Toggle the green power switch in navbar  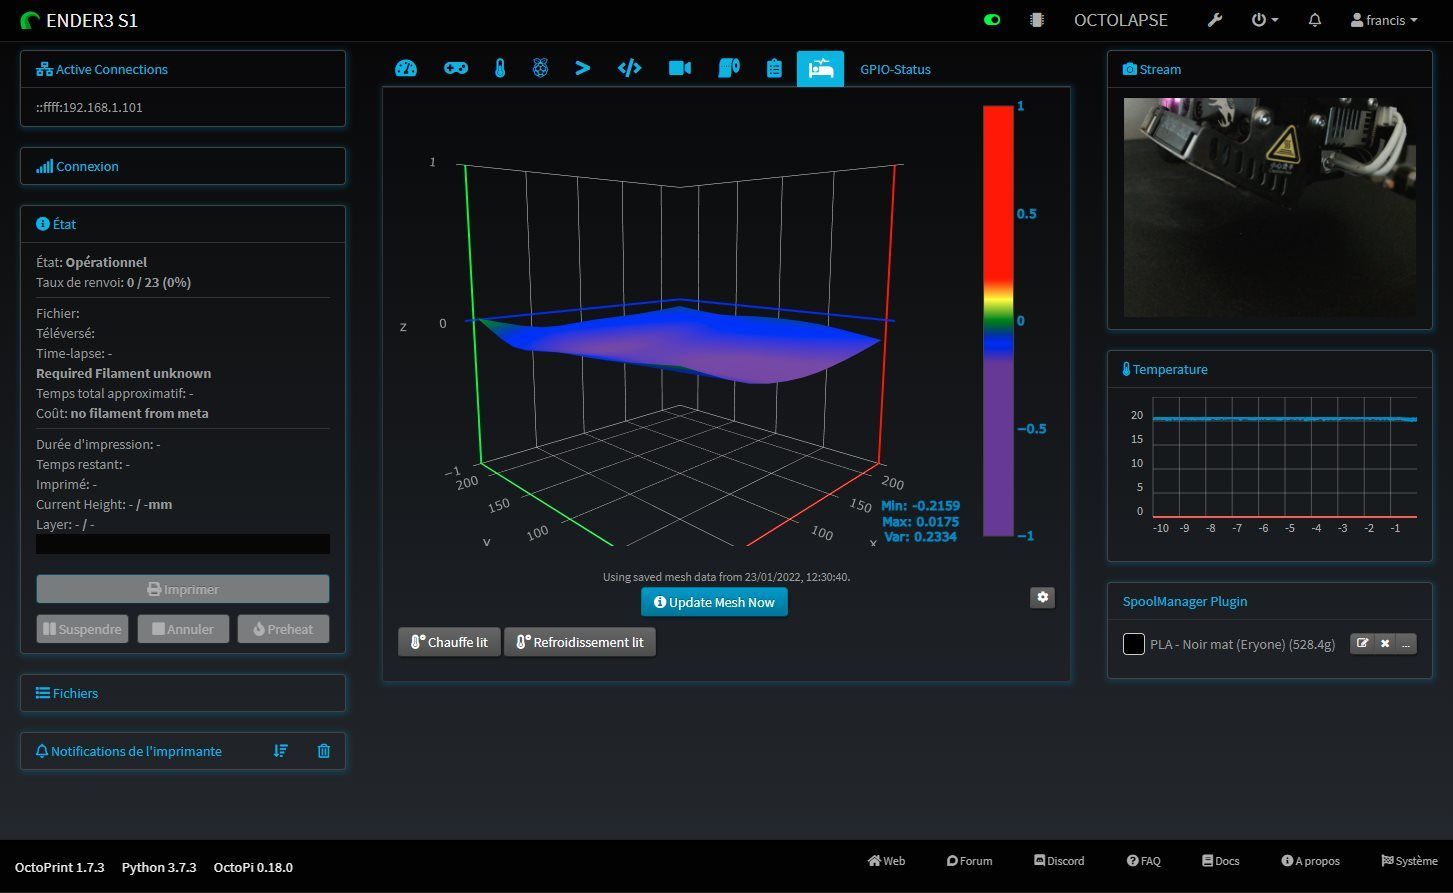992,20
